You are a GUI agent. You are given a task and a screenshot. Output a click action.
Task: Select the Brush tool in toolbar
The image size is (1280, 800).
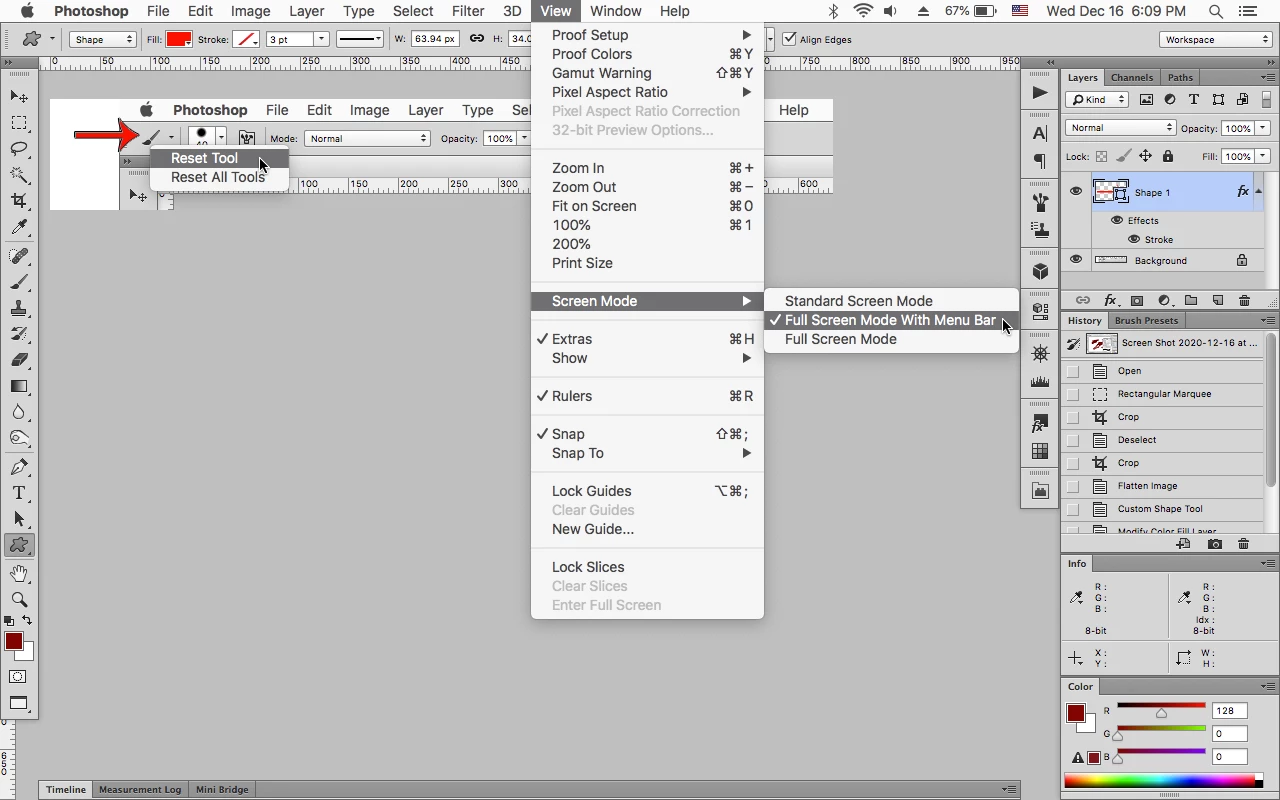19,282
